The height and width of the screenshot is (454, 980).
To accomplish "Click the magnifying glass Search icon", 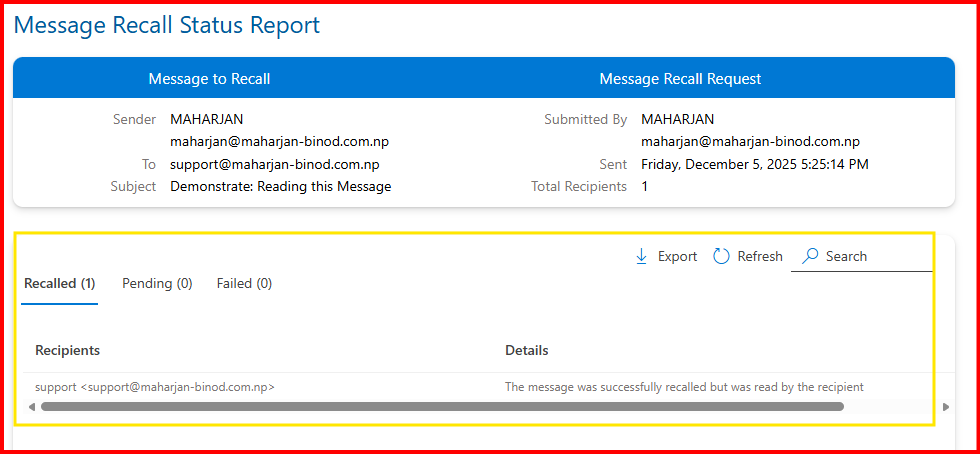I will click(810, 257).
